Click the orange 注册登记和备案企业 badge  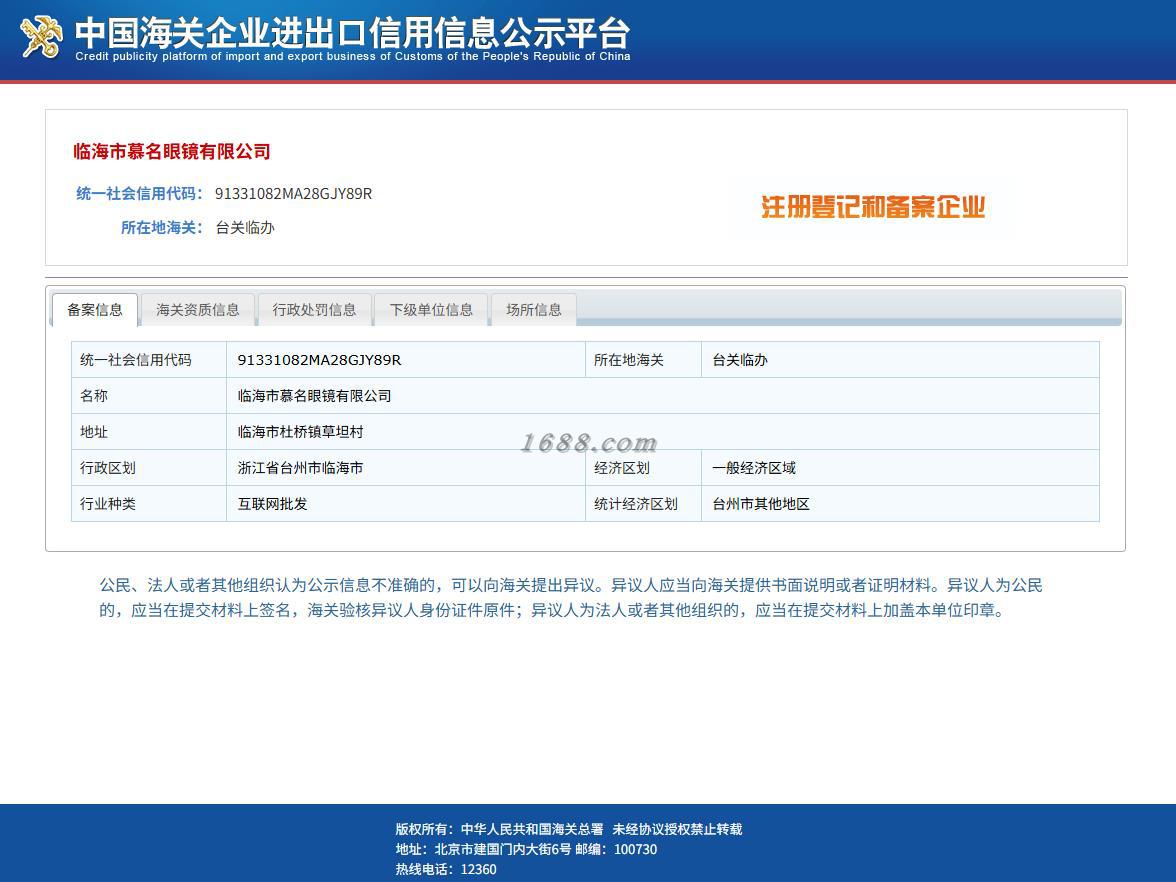click(x=872, y=206)
